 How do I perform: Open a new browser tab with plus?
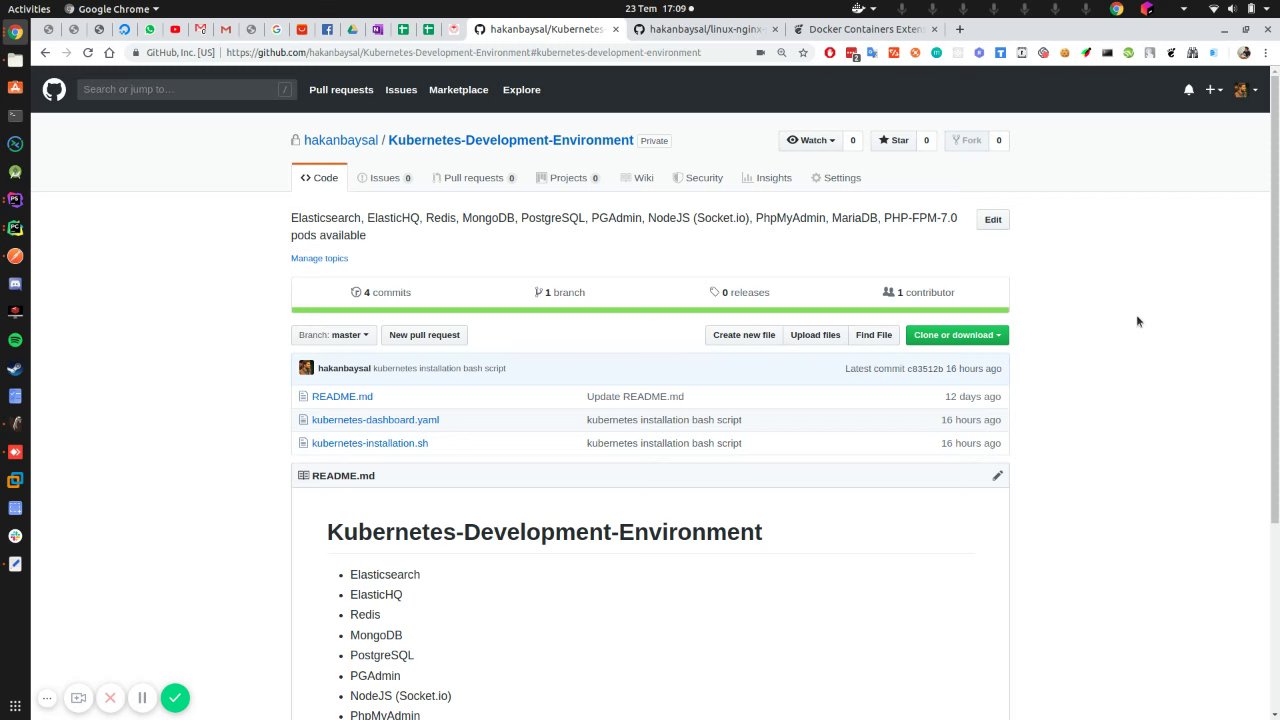click(x=960, y=29)
